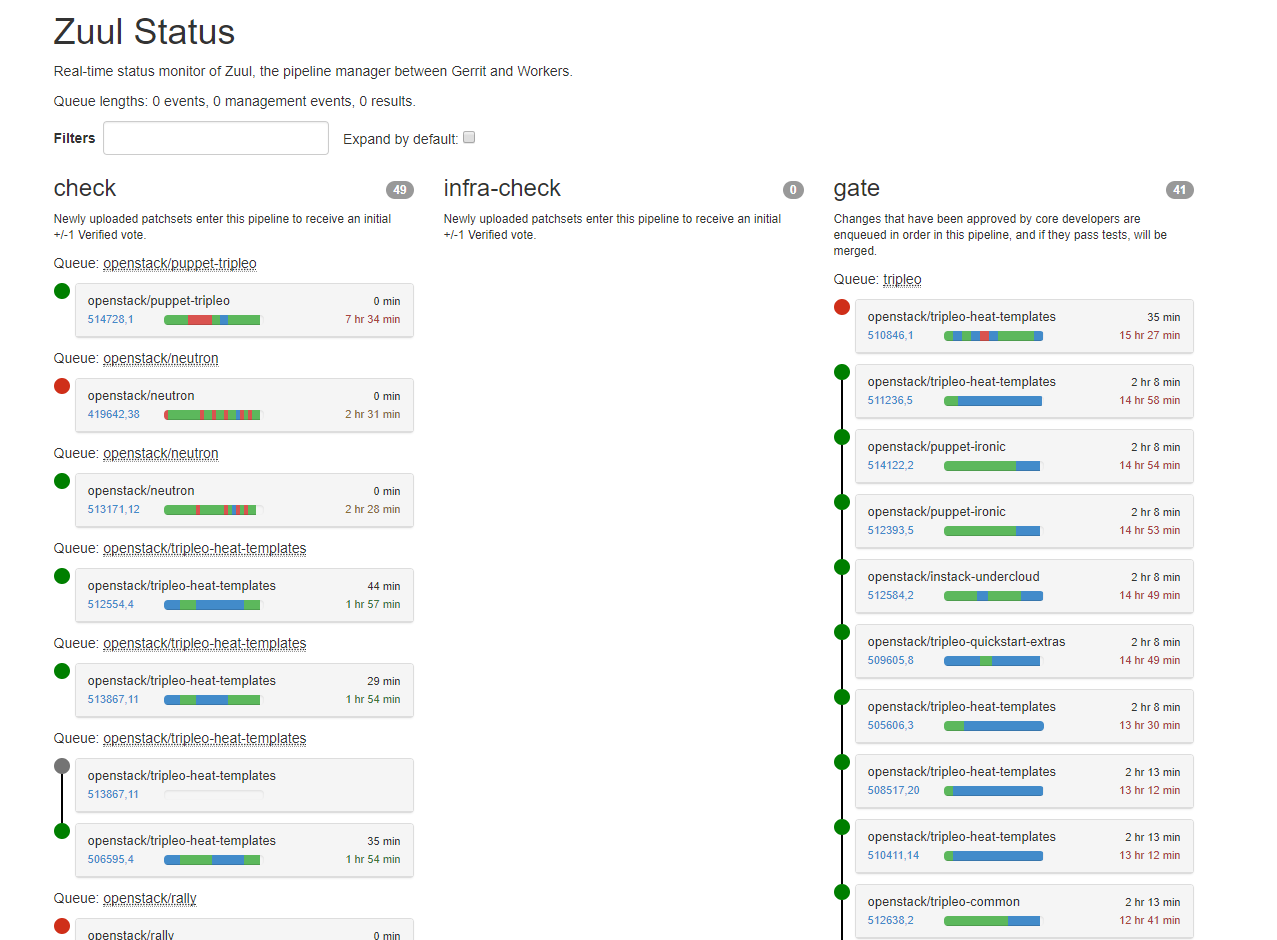Click the '15 hr 27 min' enqueue time
The width and height of the screenshot is (1277, 940).
pyautogui.click(x=1150, y=335)
